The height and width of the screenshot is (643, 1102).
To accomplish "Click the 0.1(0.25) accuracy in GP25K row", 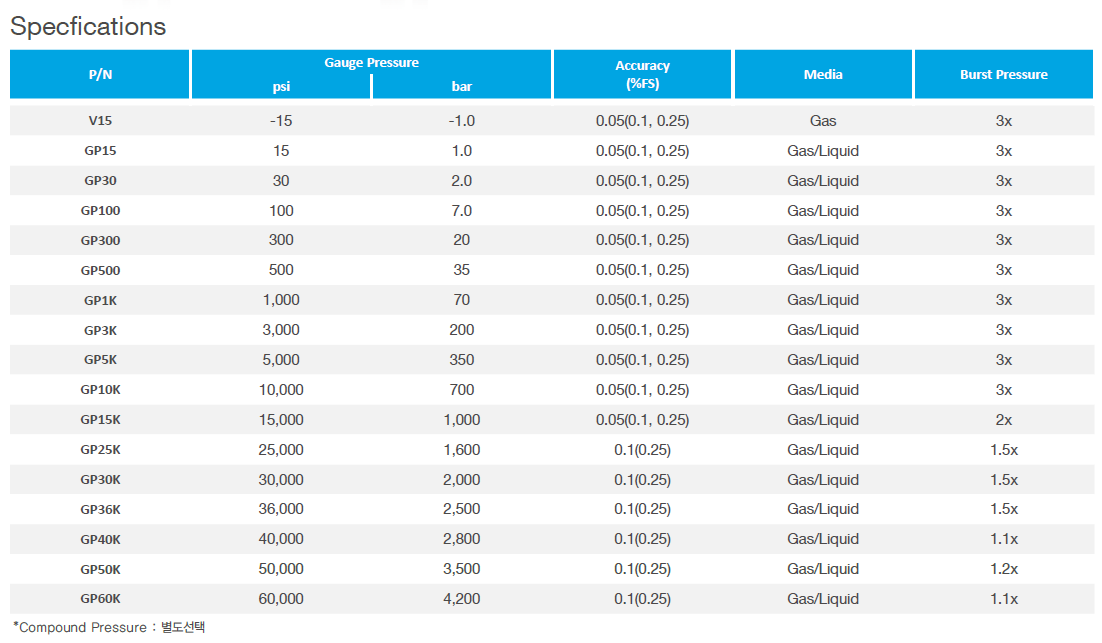I will (642, 450).
